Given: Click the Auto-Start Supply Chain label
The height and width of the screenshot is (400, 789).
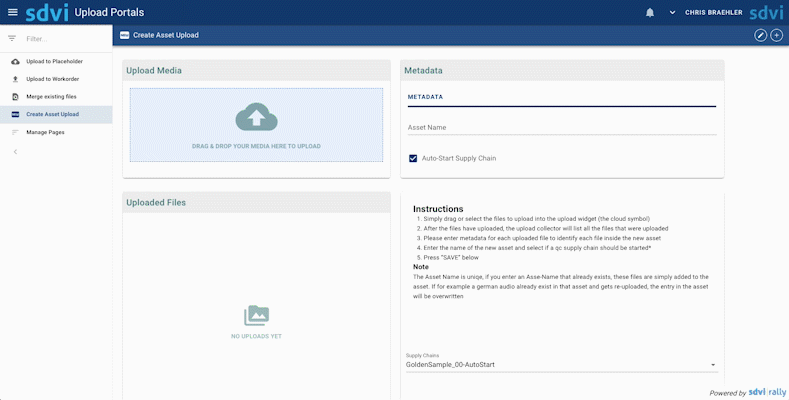Looking at the screenshot, I should (459, 158).
